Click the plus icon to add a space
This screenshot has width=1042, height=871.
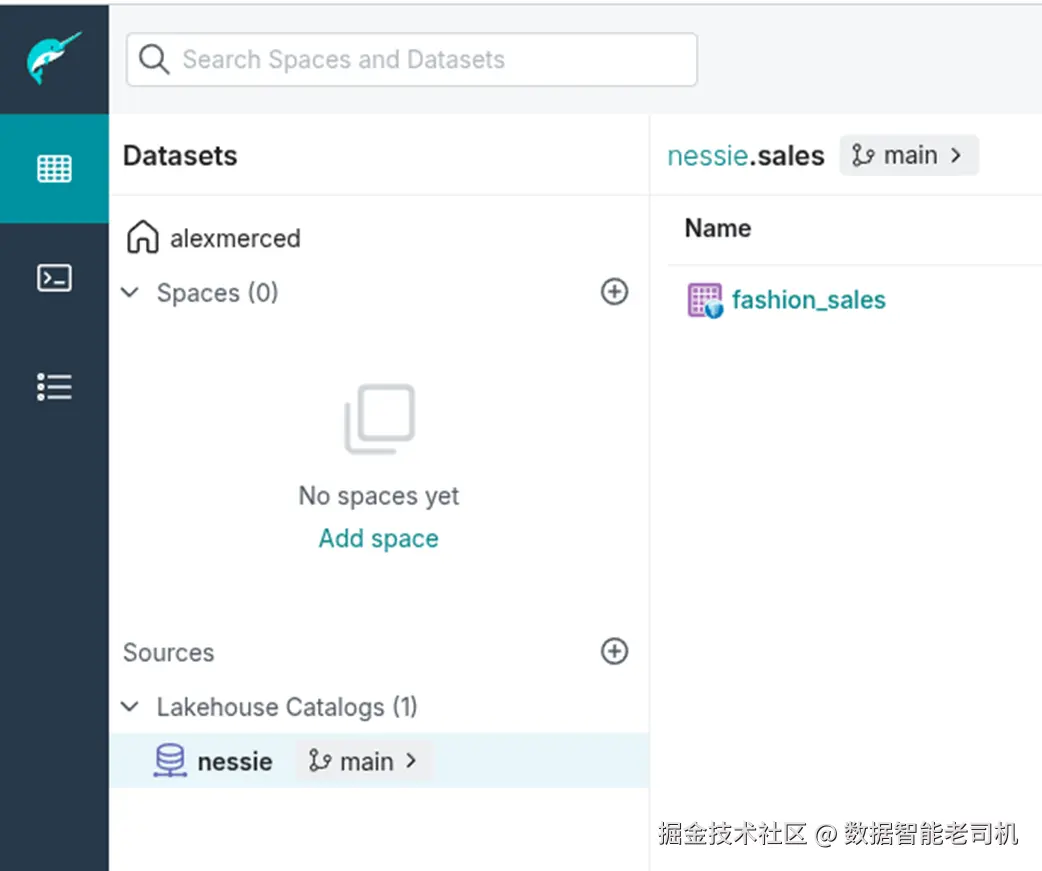614,292
